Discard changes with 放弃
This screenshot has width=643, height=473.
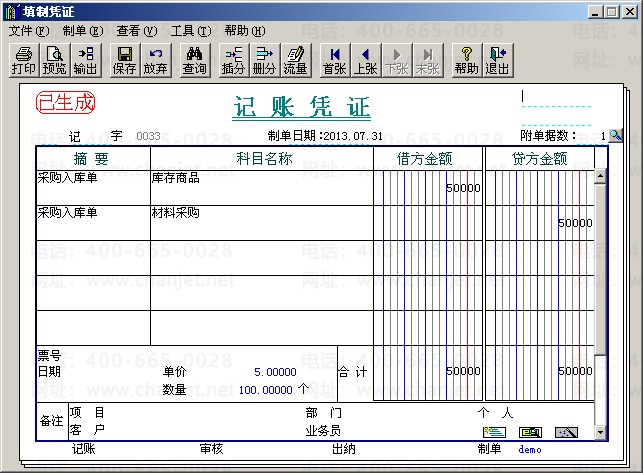tap(155, 60)
